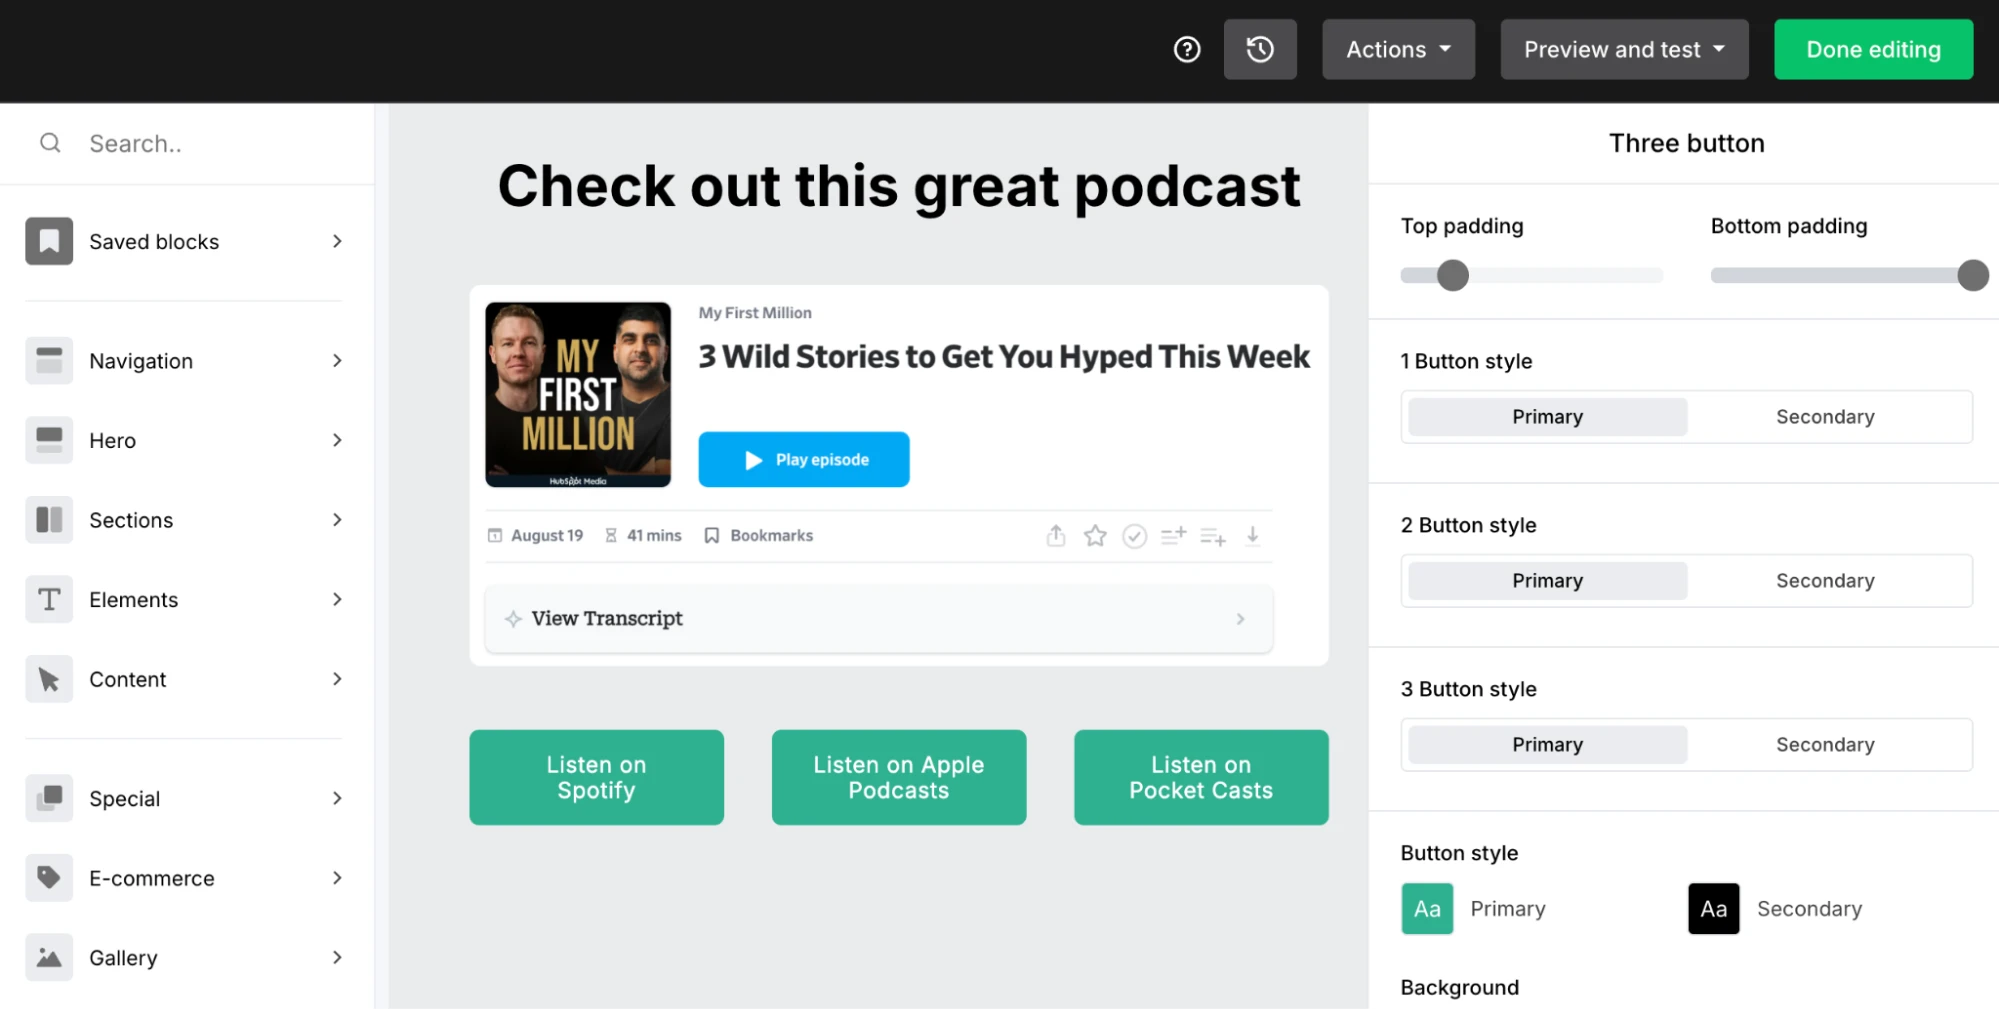Expand Hero with its chevron
The height and width of the screenshot is (1010, 1999).
tap(337, 440)
